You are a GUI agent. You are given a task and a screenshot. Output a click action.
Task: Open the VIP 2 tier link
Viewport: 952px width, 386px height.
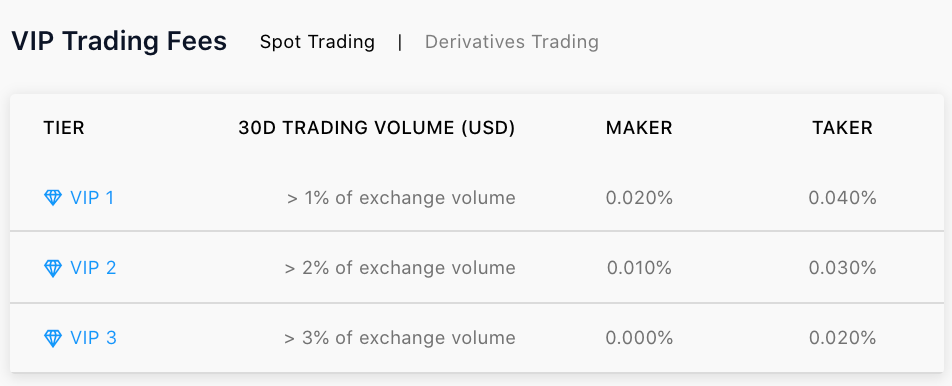click(x=93, y=268)
